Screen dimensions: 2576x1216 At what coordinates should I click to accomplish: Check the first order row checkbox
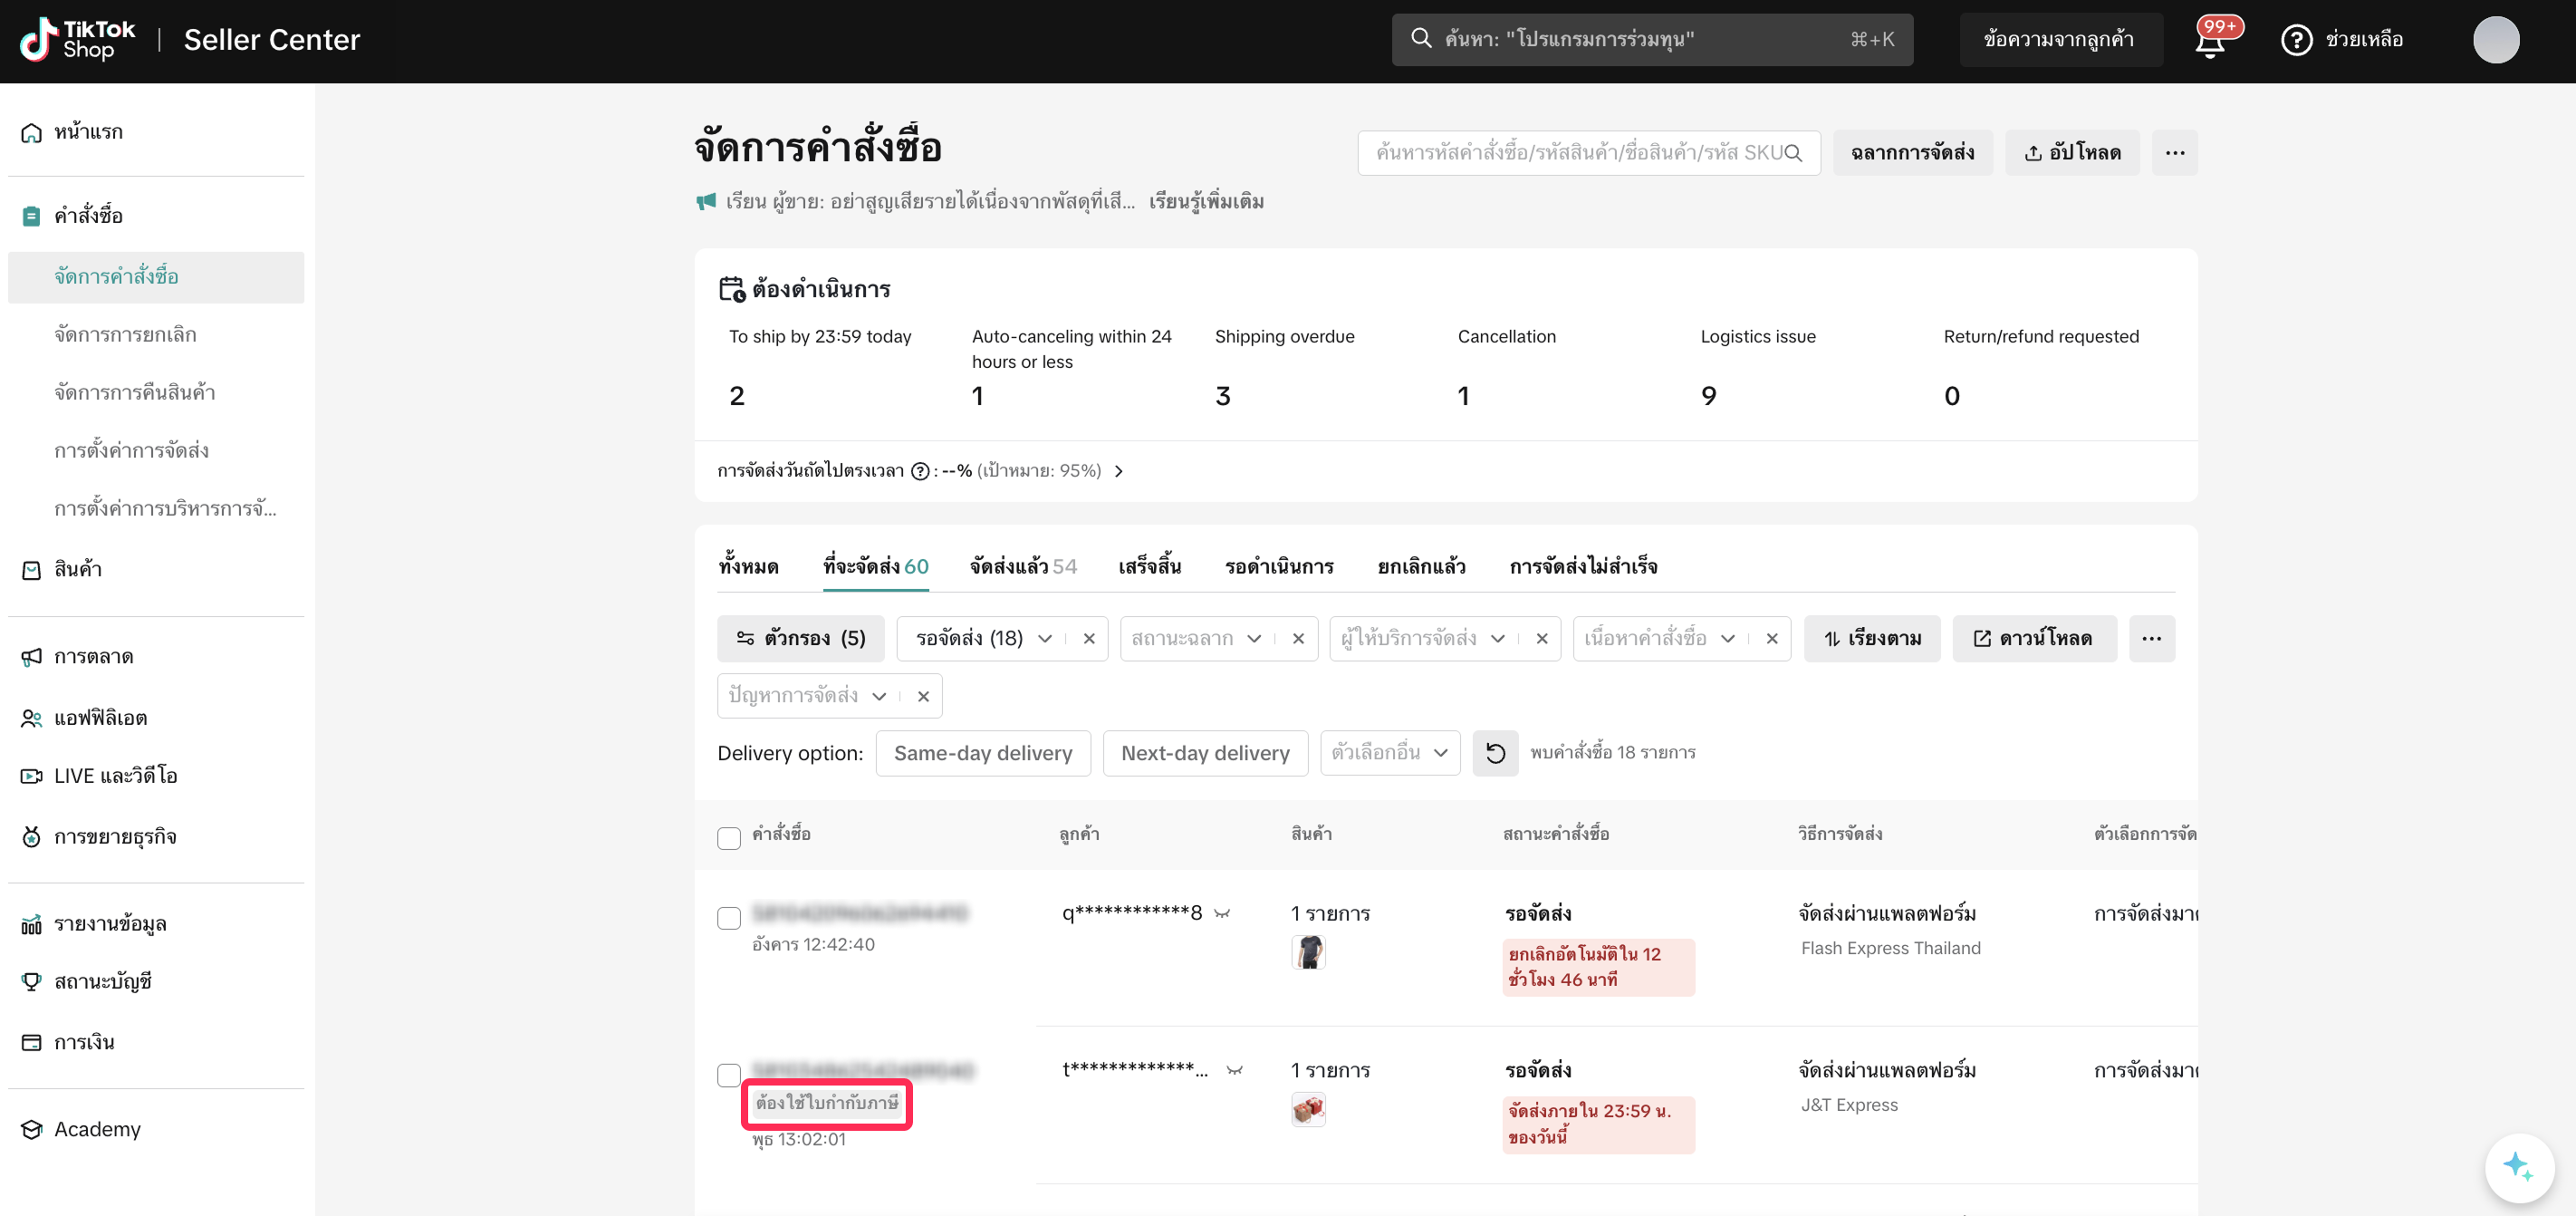point(729,918)
